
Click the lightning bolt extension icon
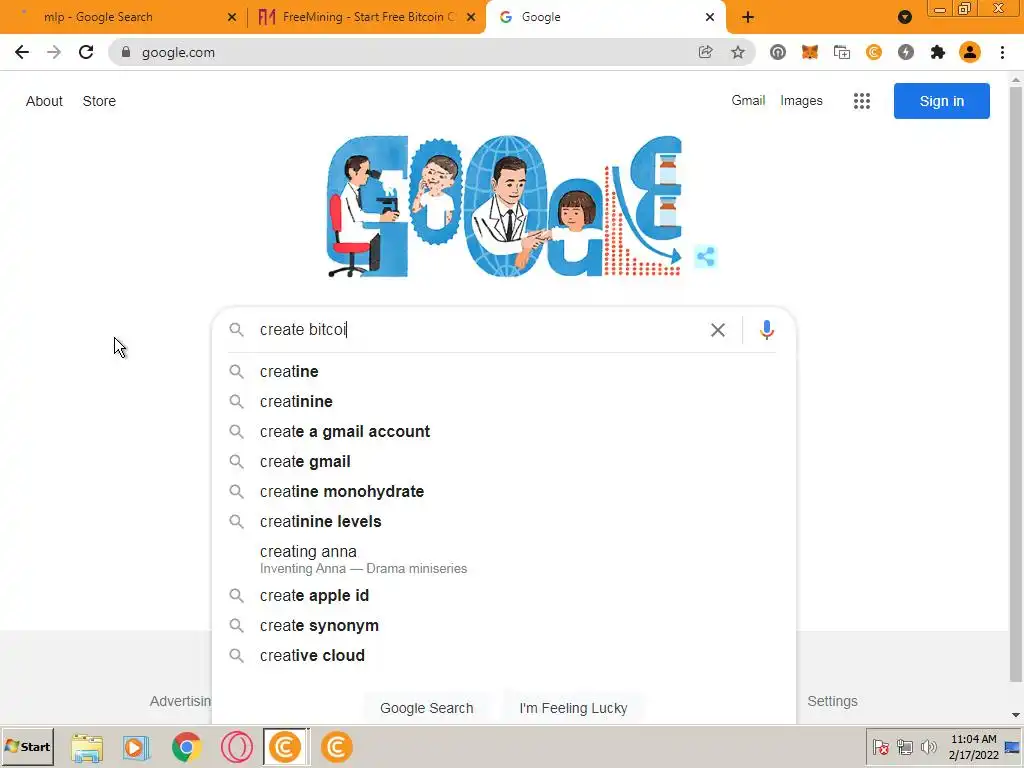[906, 52]
